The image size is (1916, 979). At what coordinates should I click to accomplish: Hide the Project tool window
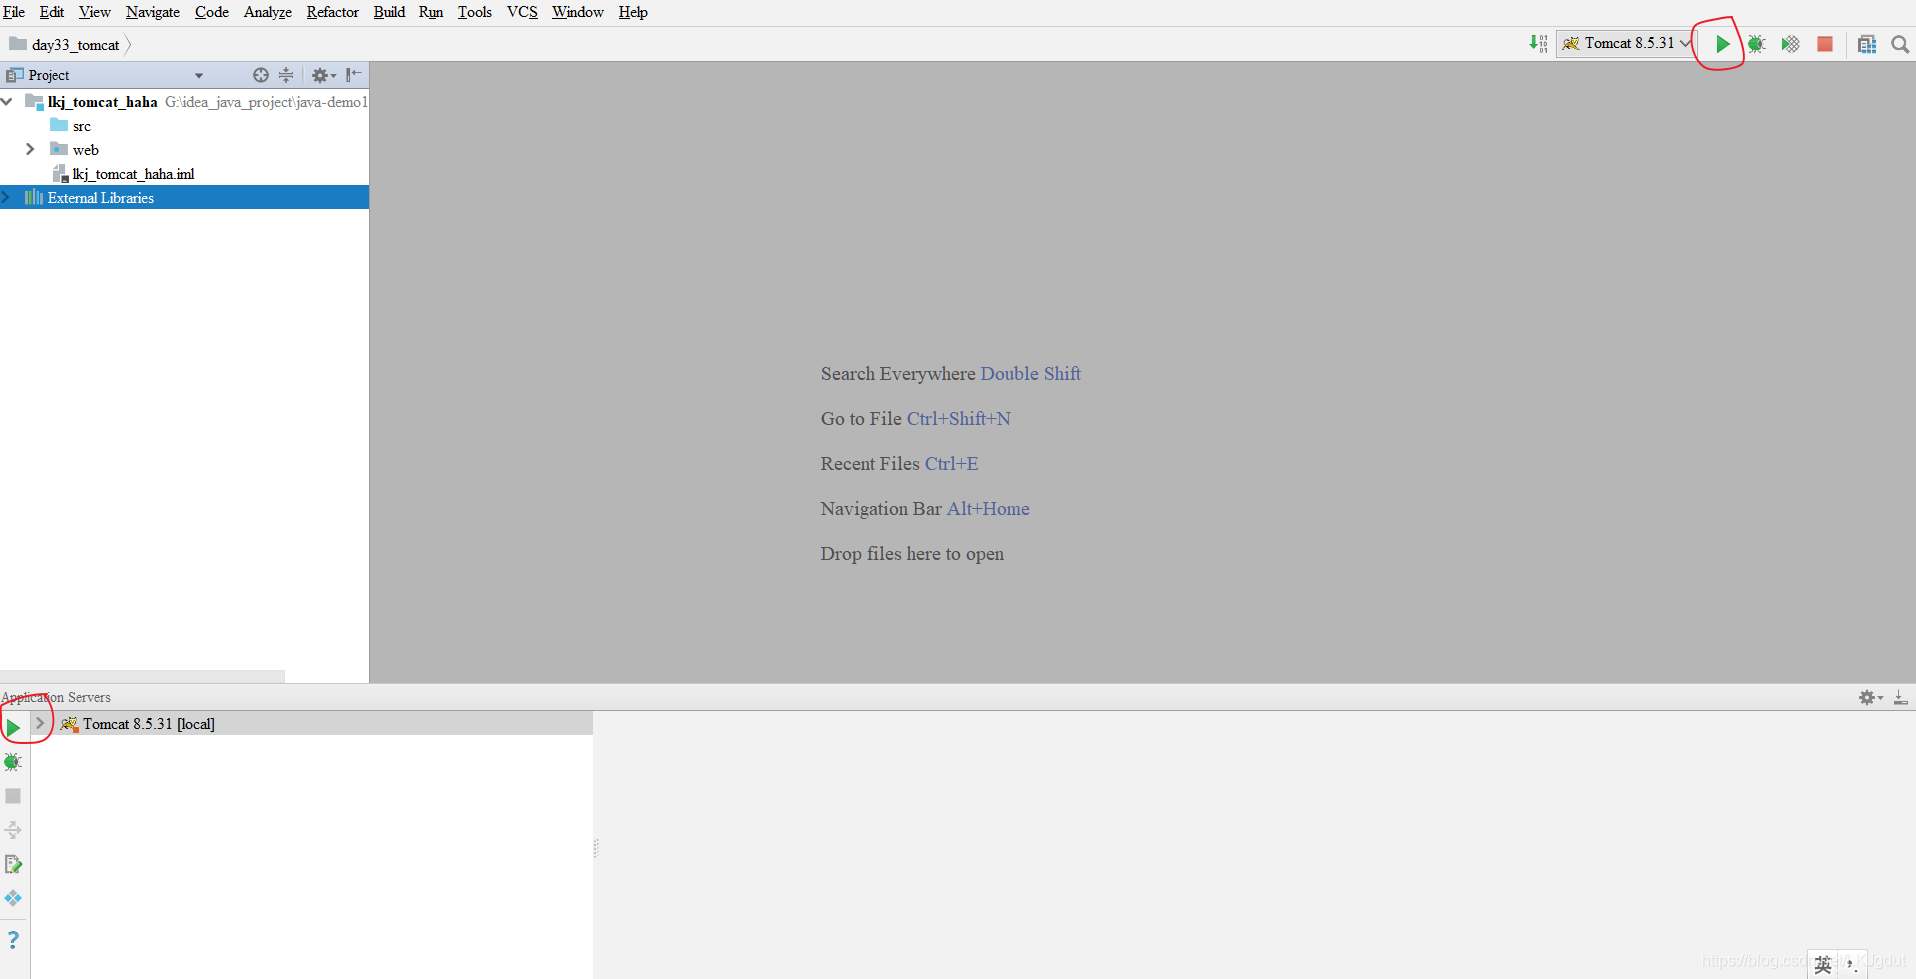click(x=353, y=75)
